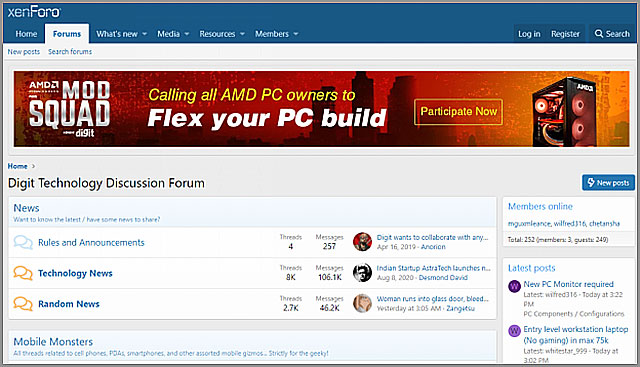
Task: Click the 46.2K messages count
Action: pyautogui.click(x=329, y=308)
